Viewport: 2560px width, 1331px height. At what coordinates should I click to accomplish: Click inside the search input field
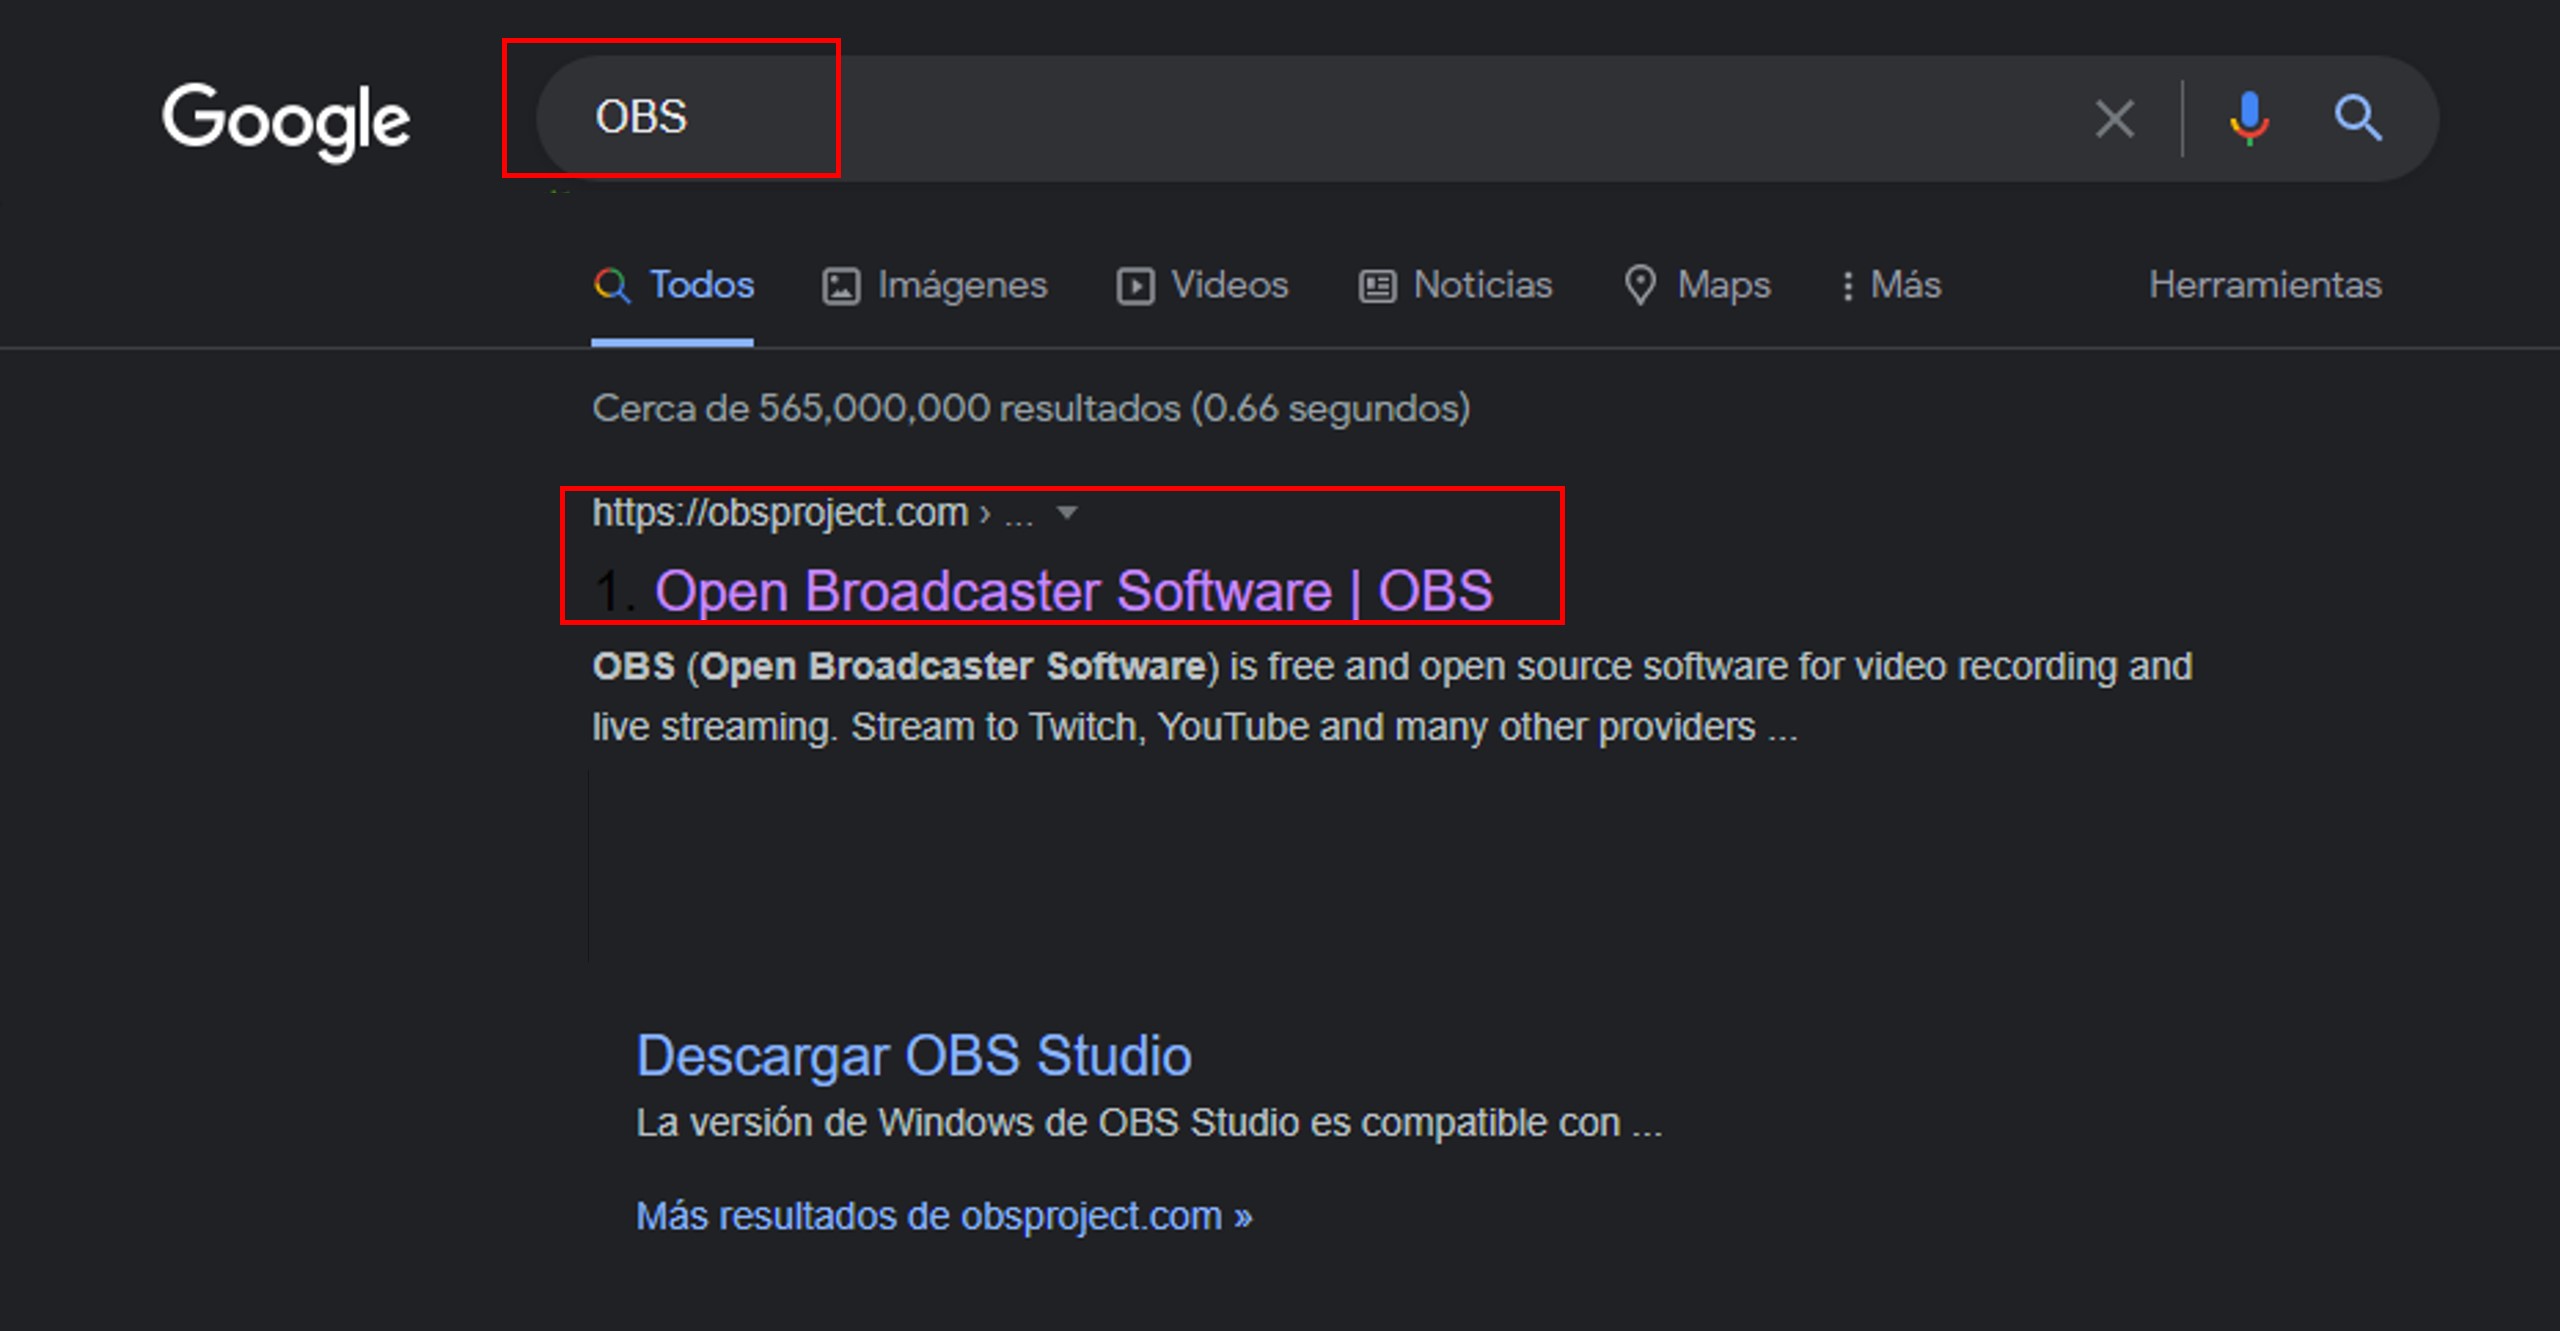[x=1200, y=118]
